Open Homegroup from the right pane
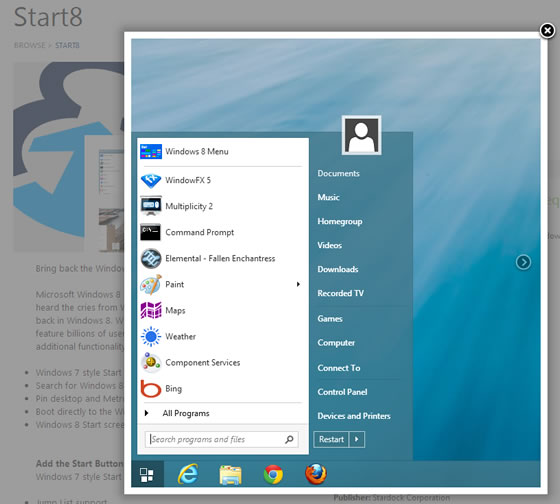The image size is (560, 504). coord(340,221)
